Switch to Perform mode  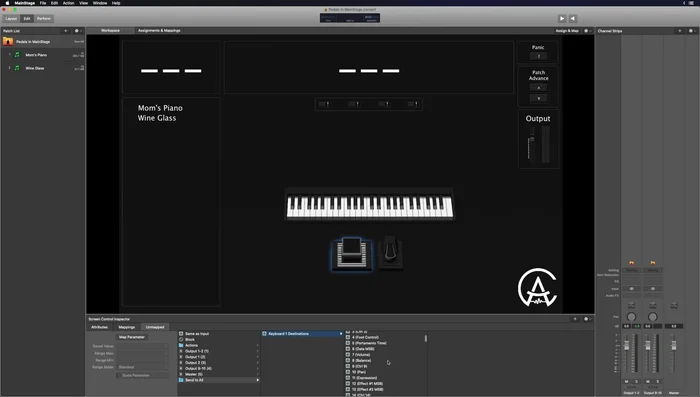coord(44,19)
